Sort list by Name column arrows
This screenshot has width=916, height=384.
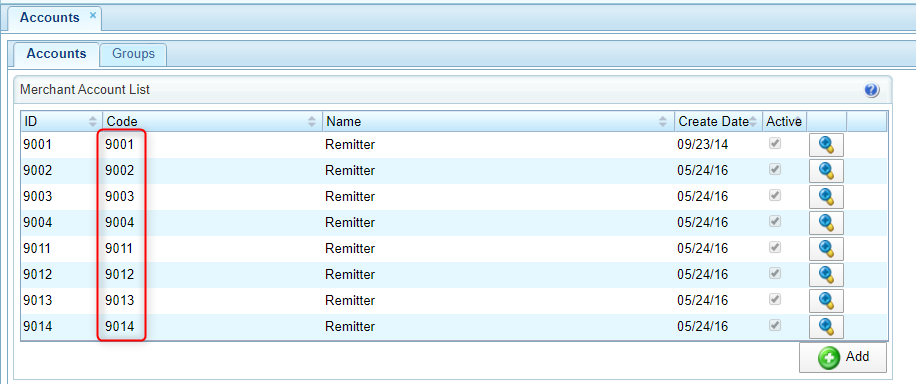click(x=663, y=122)
